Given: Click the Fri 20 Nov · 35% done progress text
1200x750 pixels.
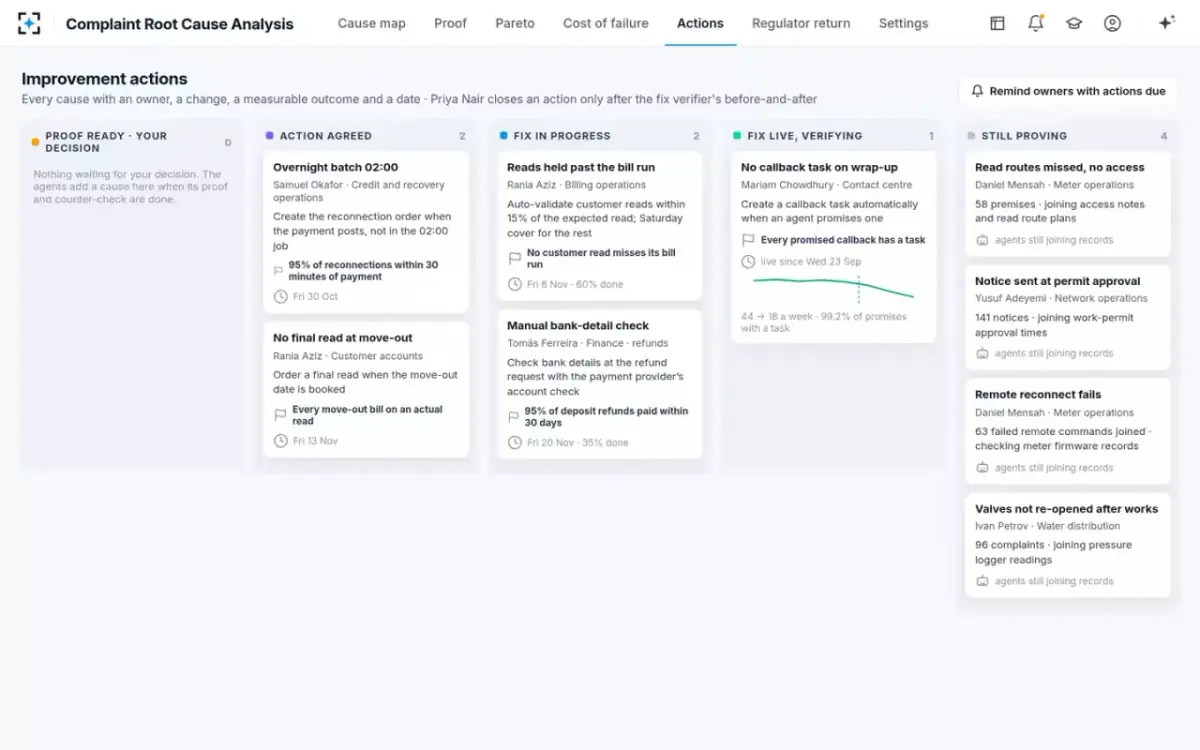Looking at the screenshot, I should point(578,442).
